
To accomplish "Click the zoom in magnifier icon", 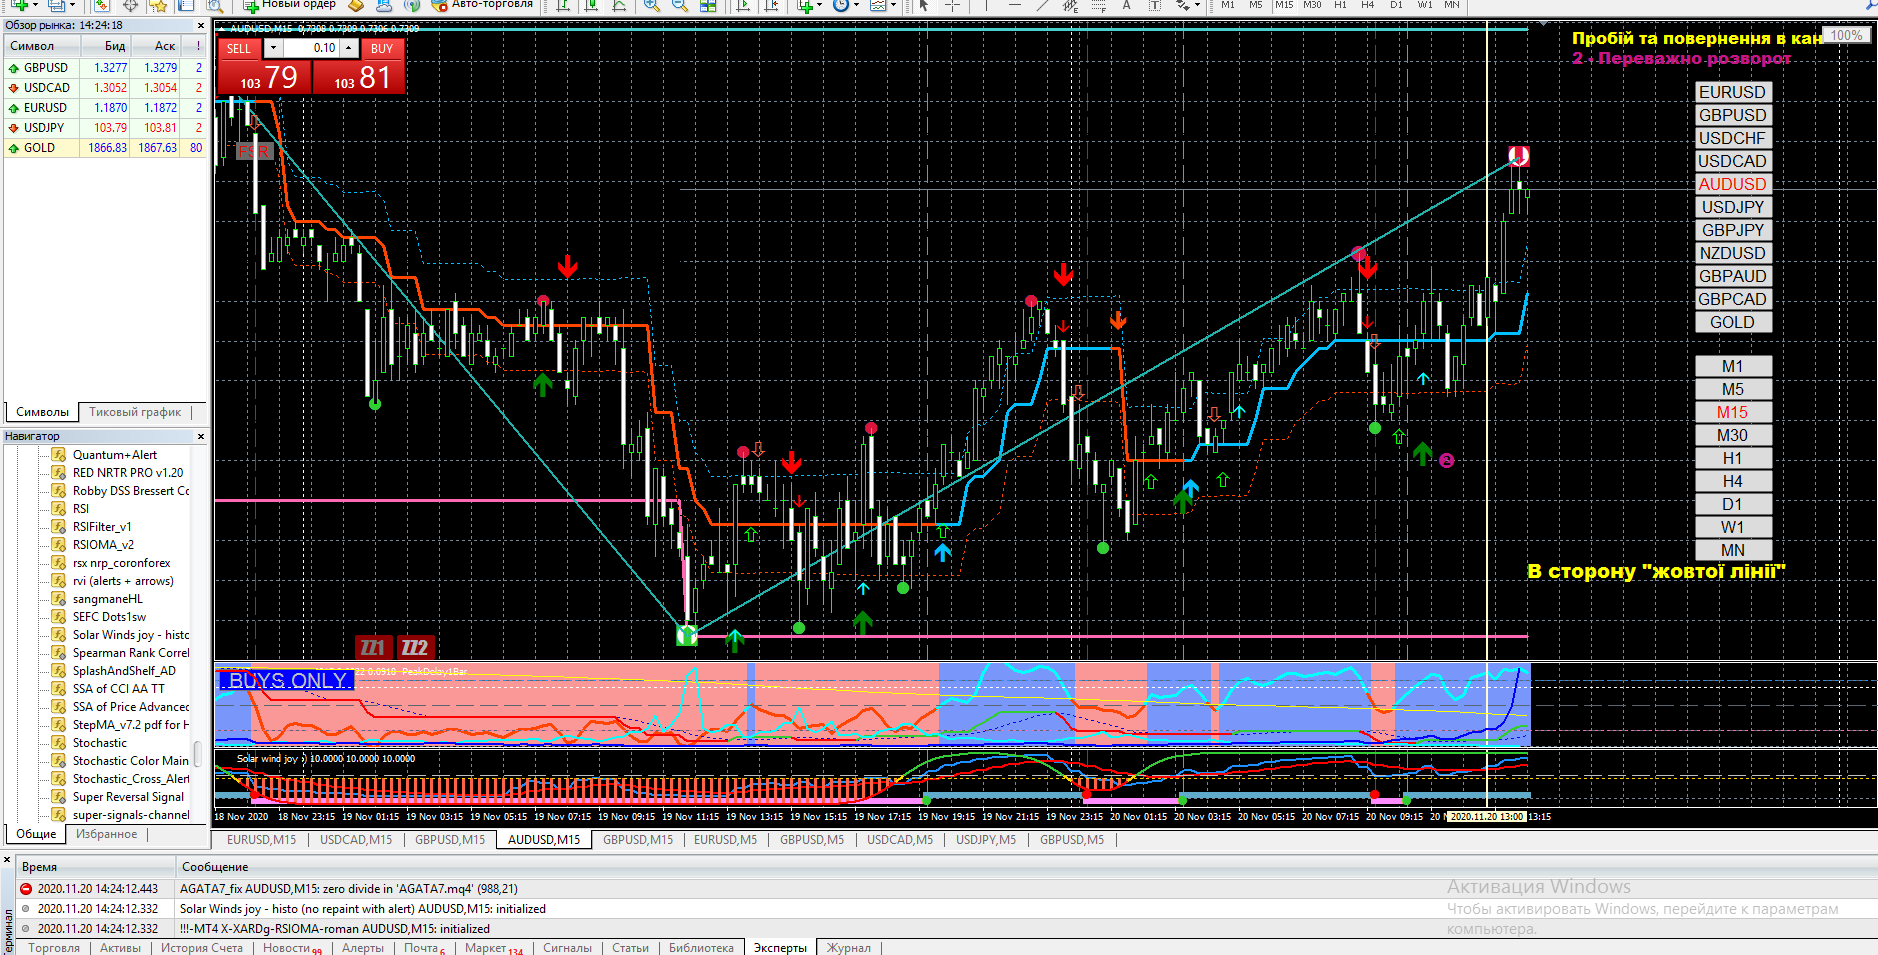I will tap(651, 5).
